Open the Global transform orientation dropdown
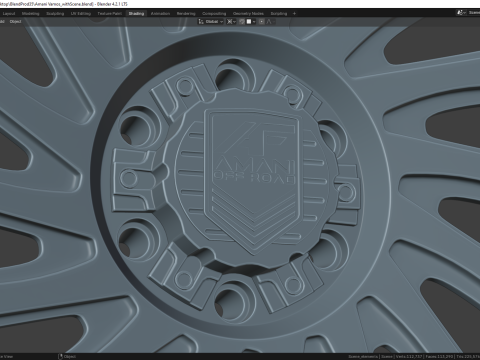This screenshot has height=360, width=480. 211,21
